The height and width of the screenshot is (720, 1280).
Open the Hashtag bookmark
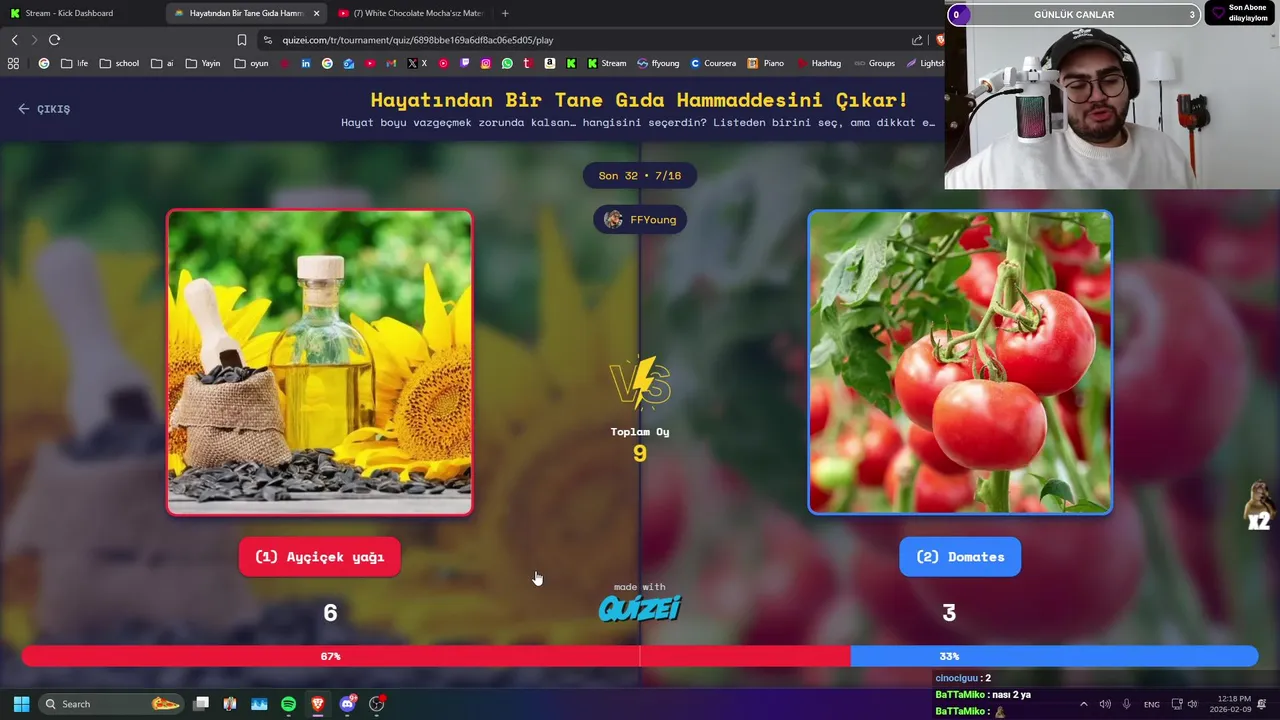click(819, 63)
